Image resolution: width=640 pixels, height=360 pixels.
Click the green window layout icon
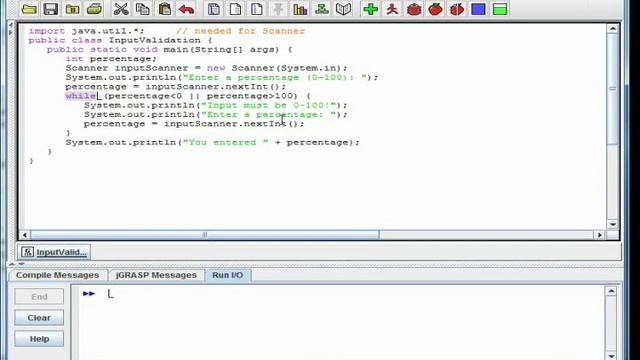(500, 9)
